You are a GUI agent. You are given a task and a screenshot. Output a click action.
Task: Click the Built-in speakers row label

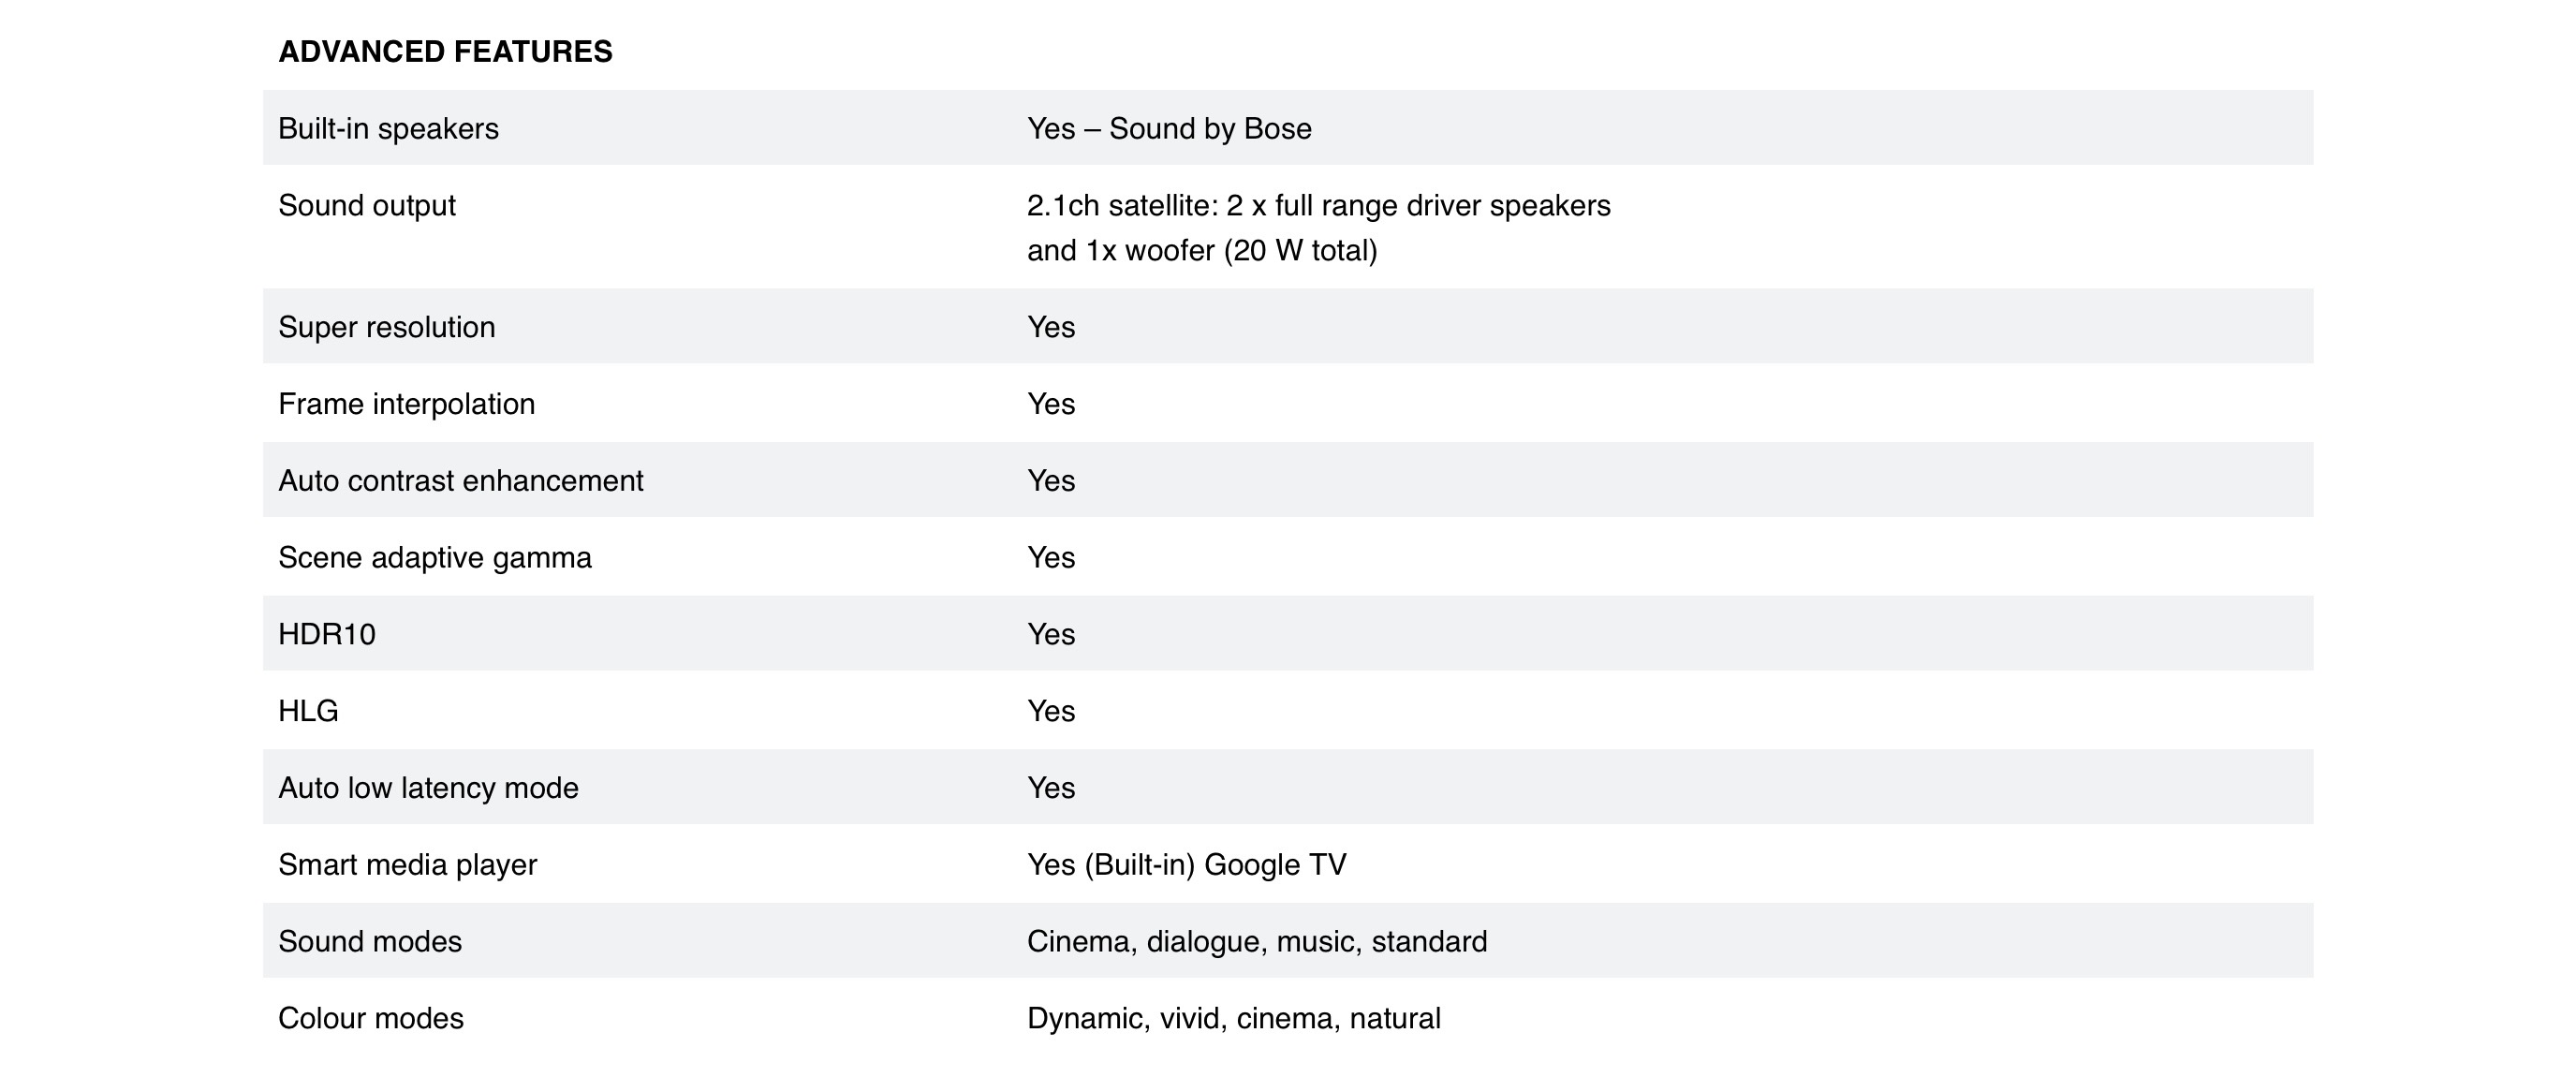[388, 129]
